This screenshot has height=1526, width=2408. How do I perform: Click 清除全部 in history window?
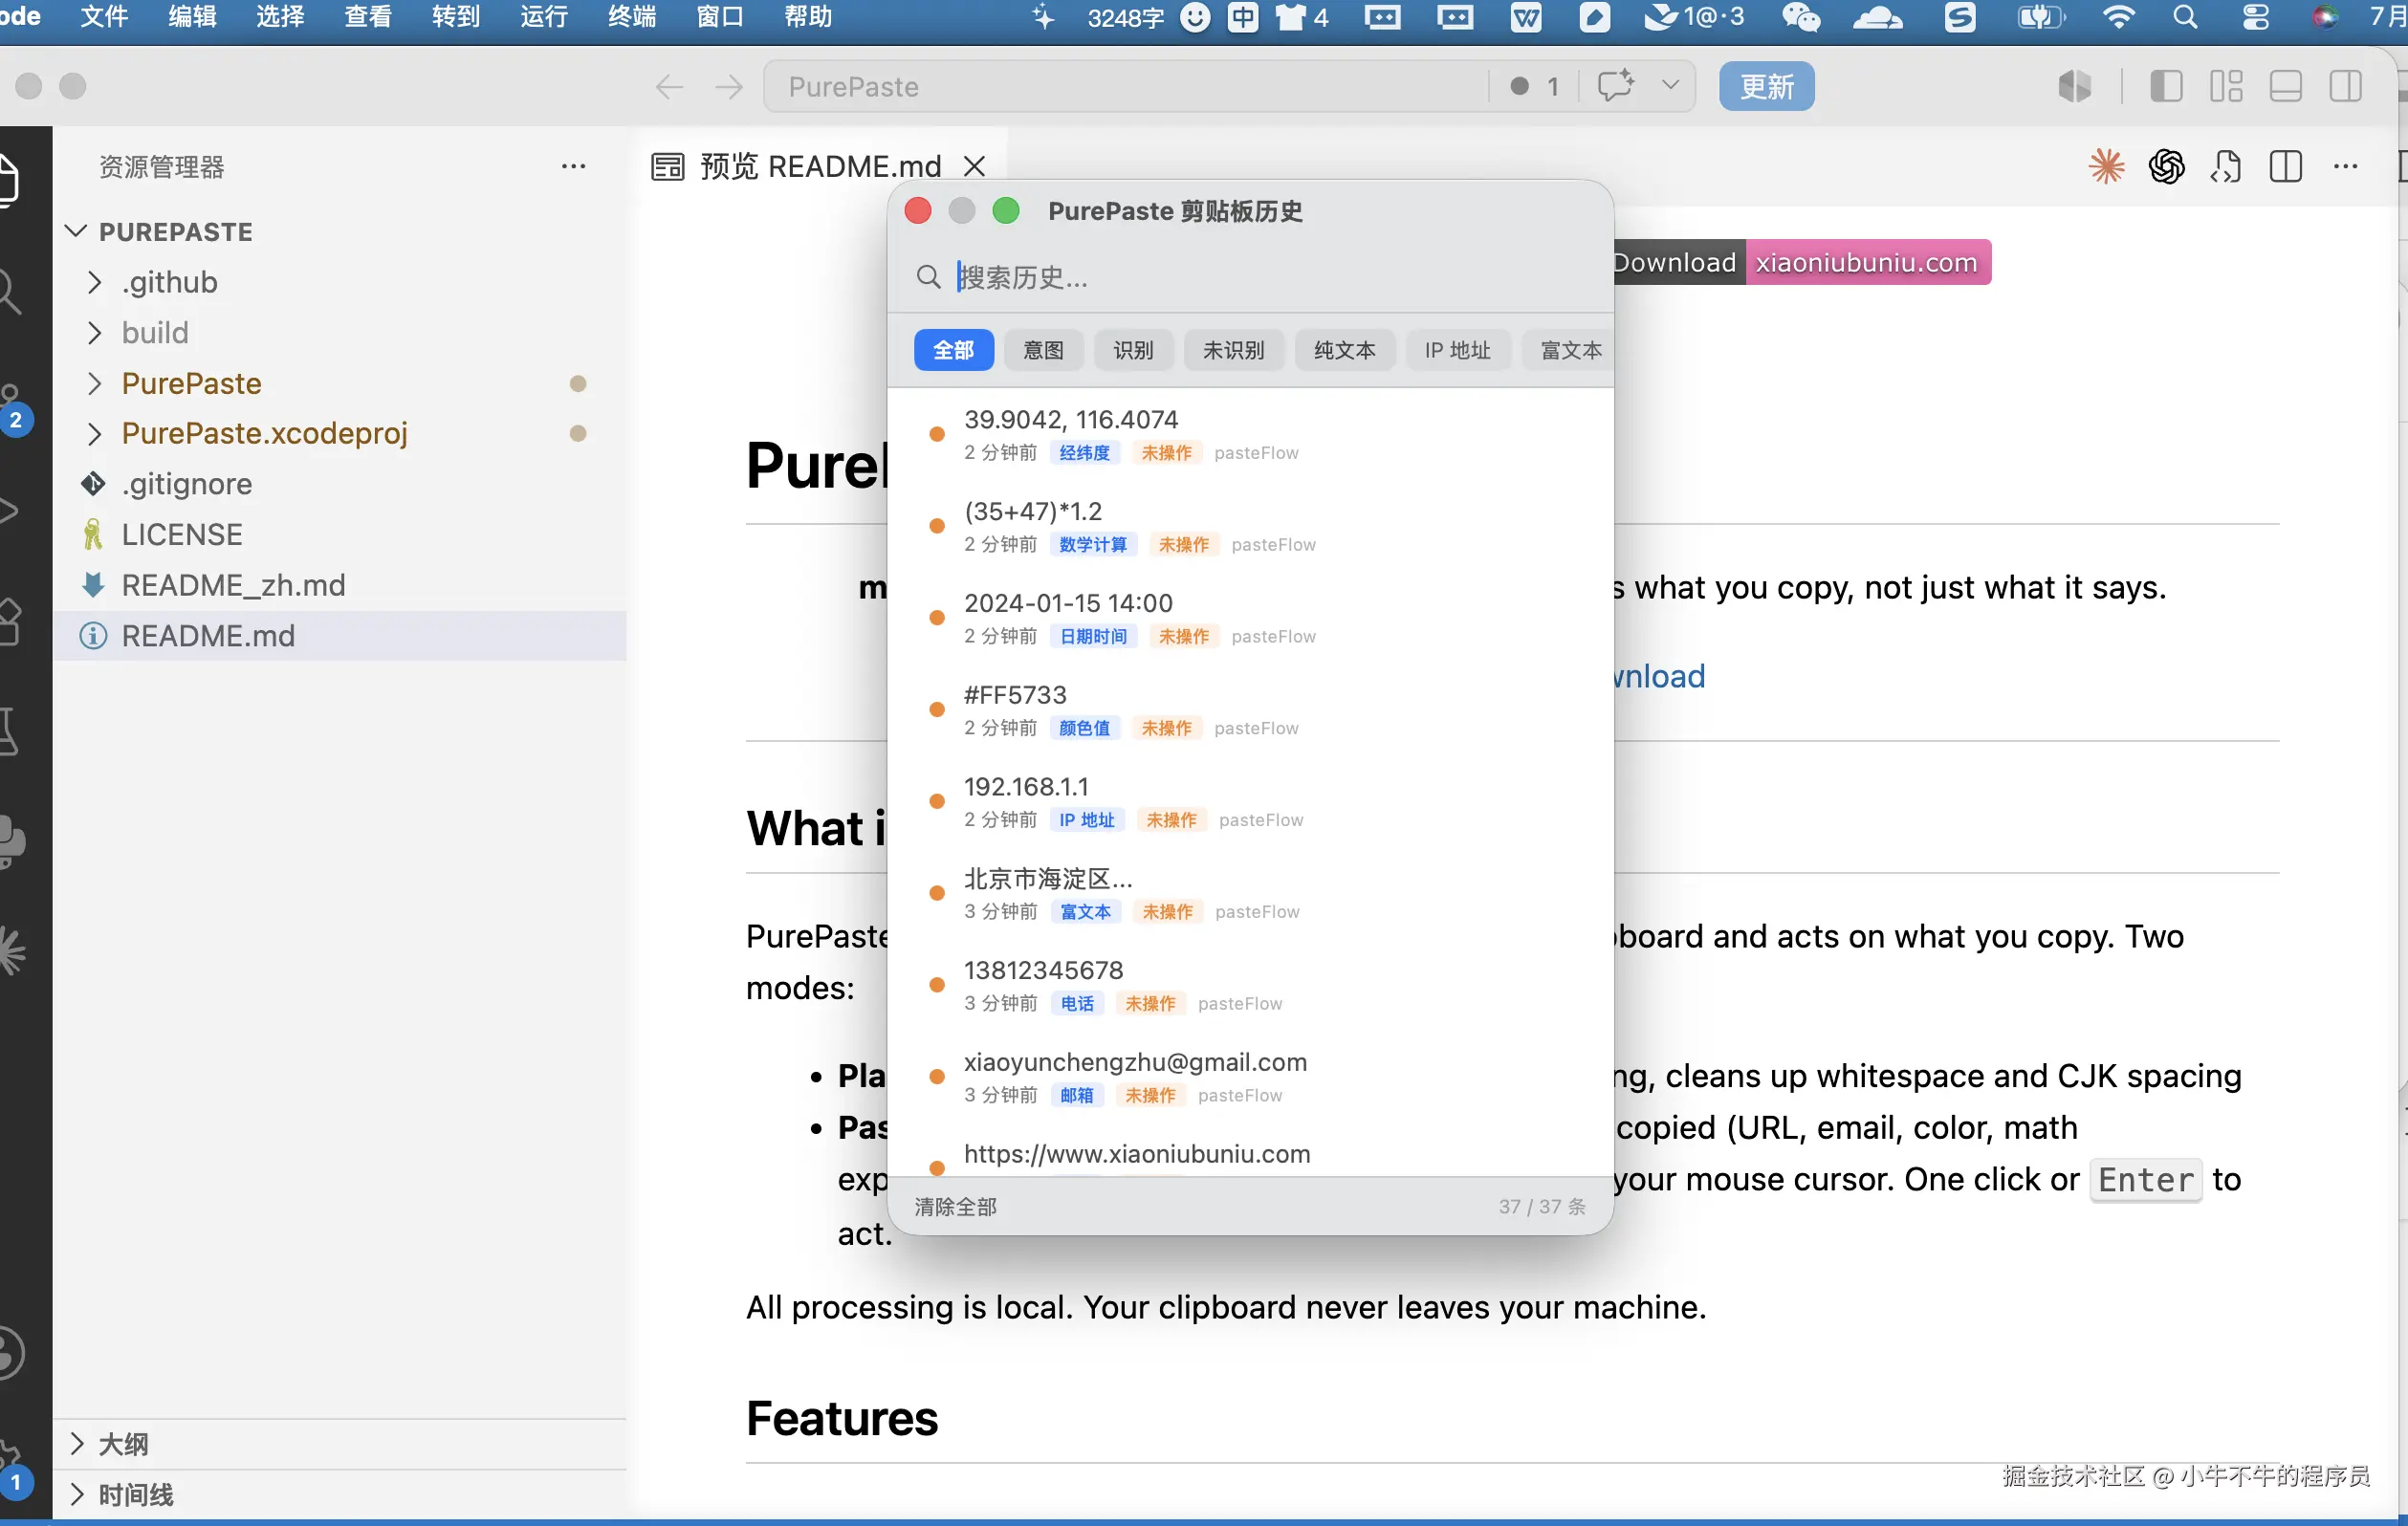tap(955, 1206)
